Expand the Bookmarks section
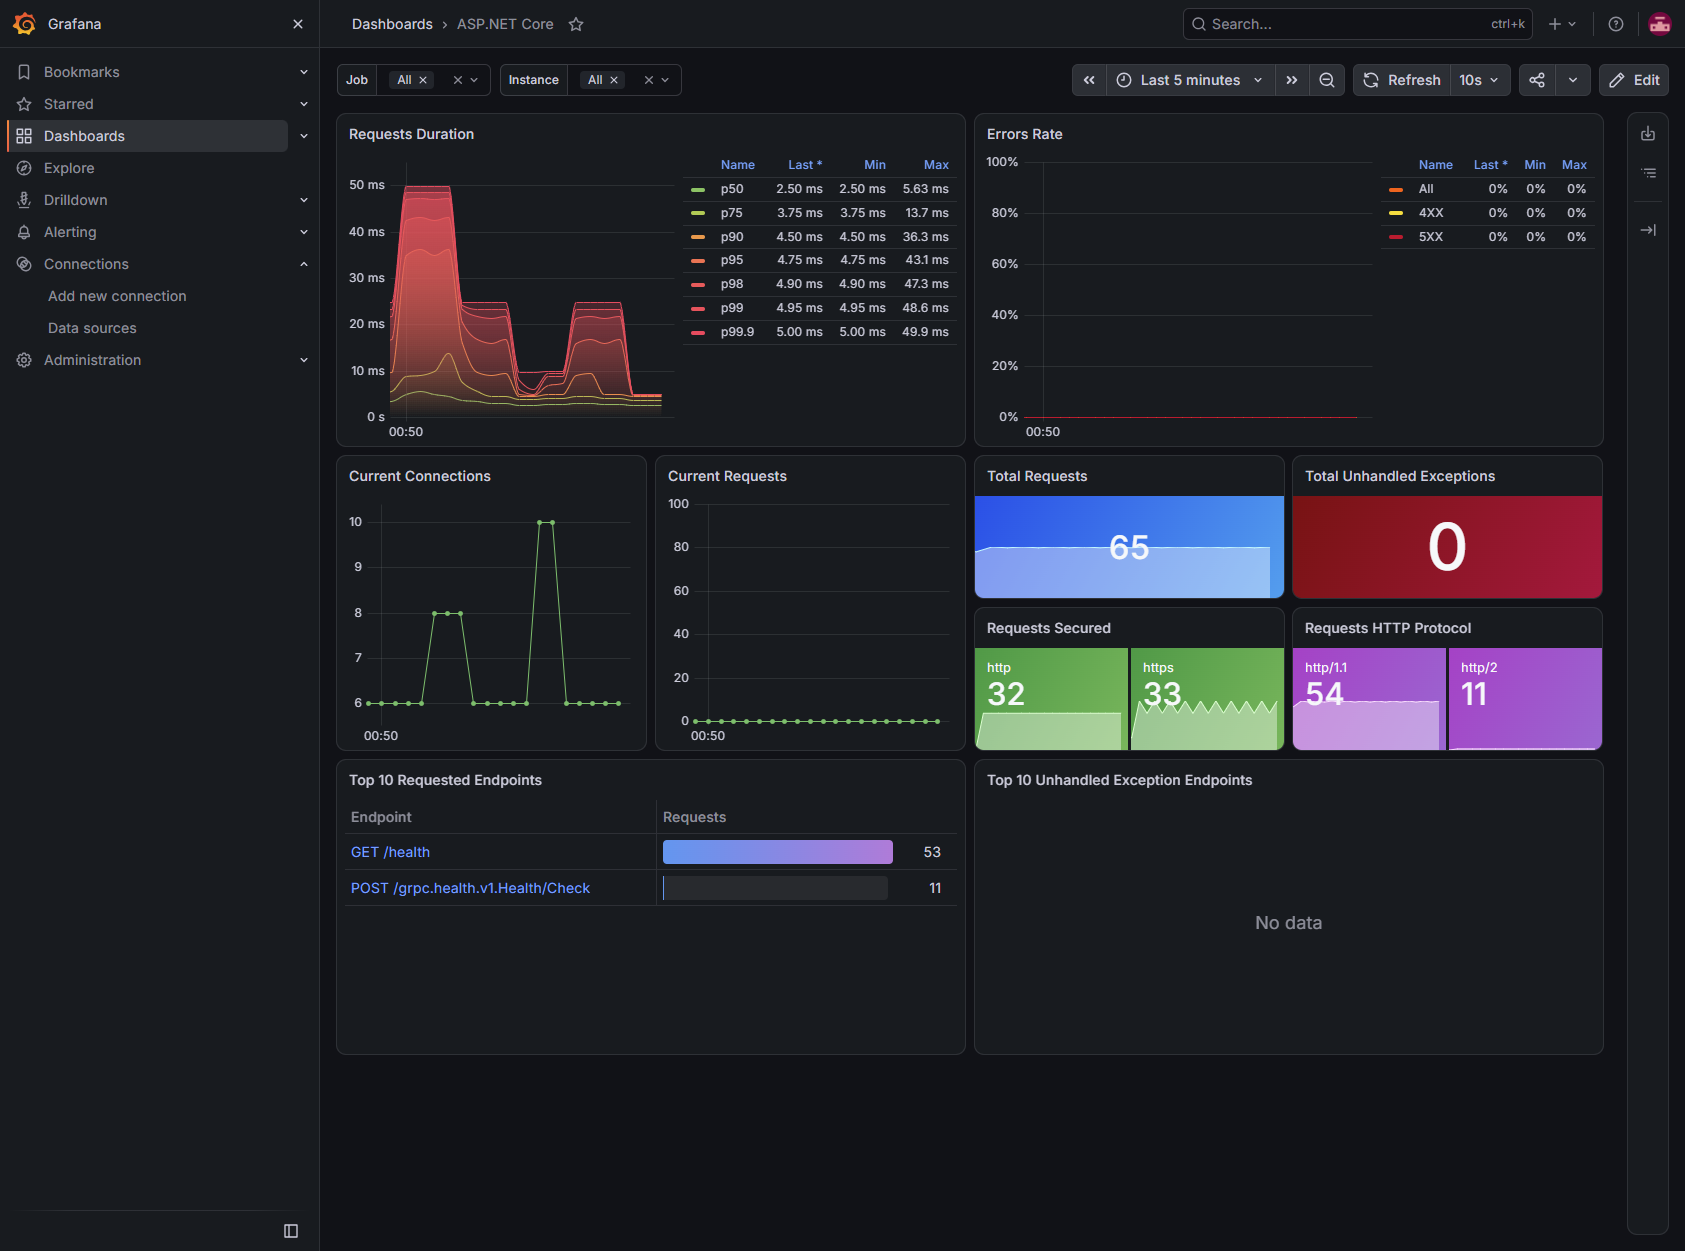Image resolution: width=1685 pixels, height=1251 pixels. (x=304, y=72)
